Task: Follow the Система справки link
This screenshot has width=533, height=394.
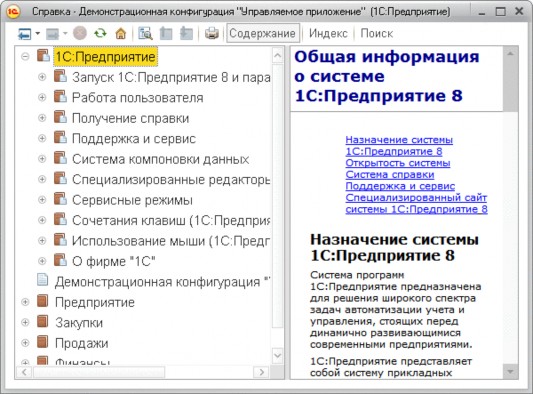Action: pyautogui.click(x=390, y=174)
